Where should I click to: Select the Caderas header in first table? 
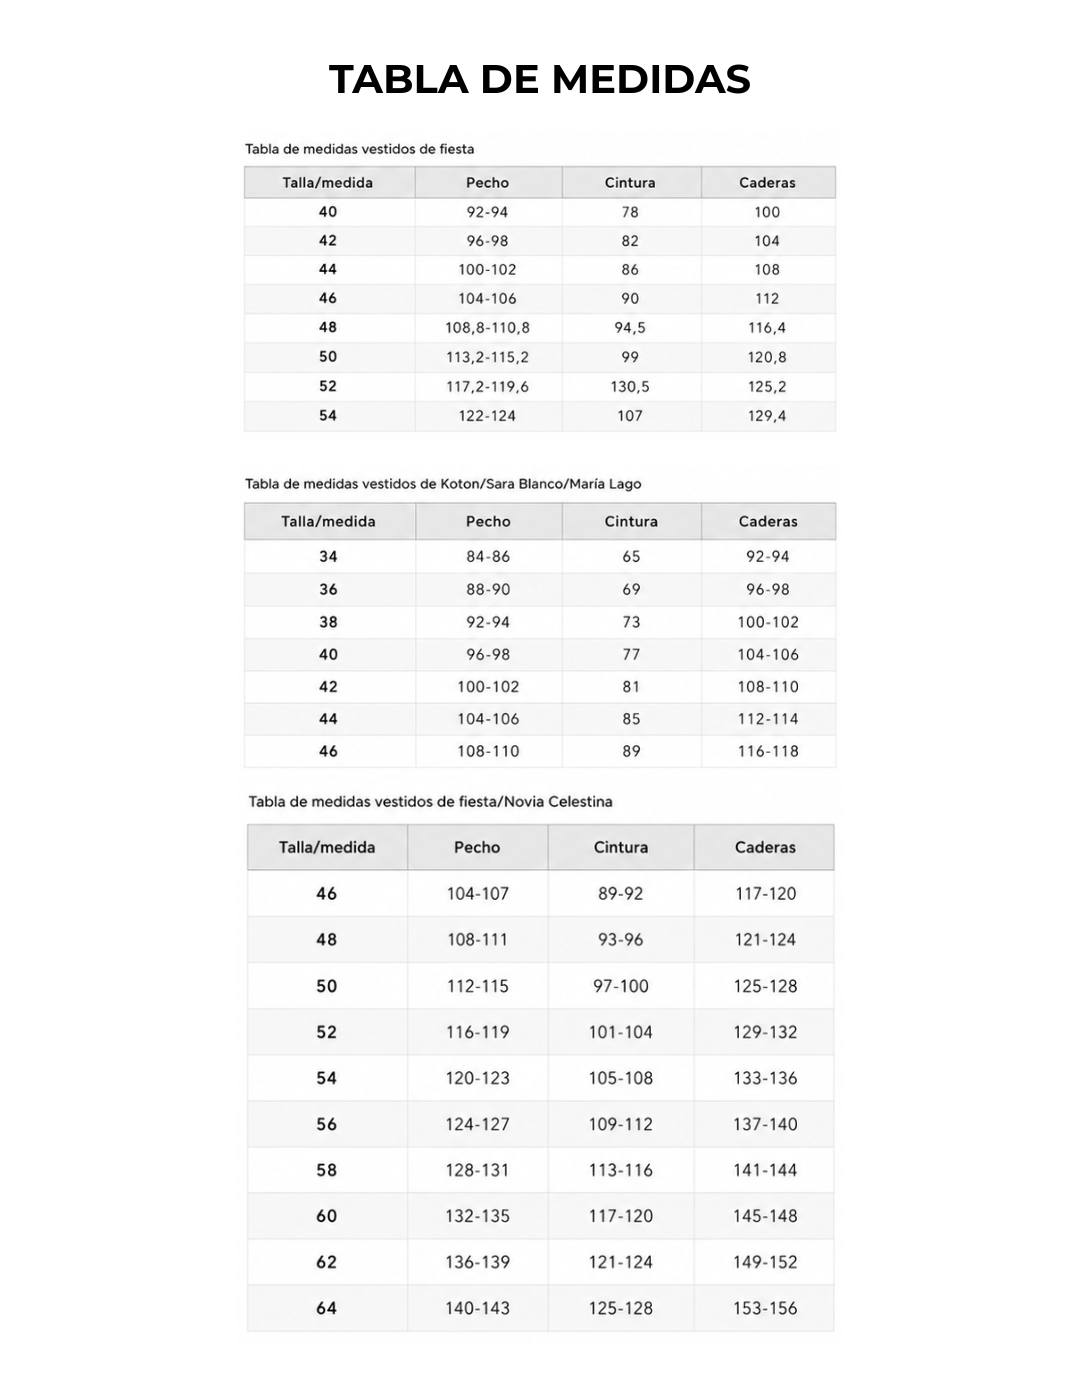click(x=767, y=182)
